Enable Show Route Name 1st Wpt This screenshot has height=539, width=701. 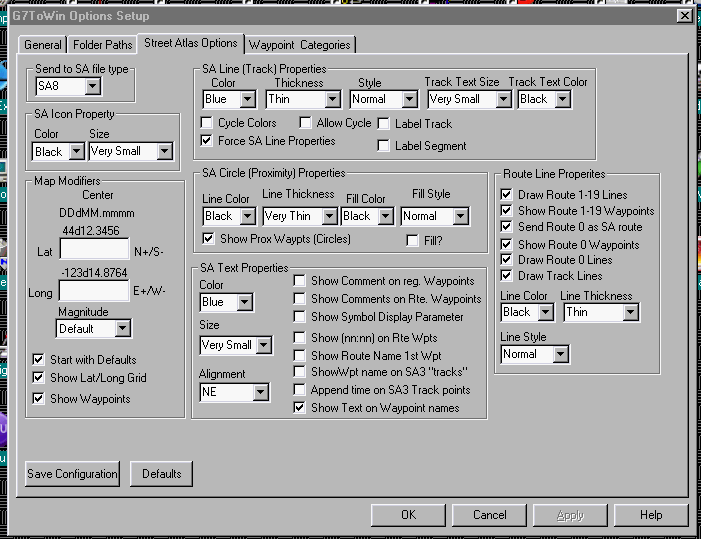300,356
